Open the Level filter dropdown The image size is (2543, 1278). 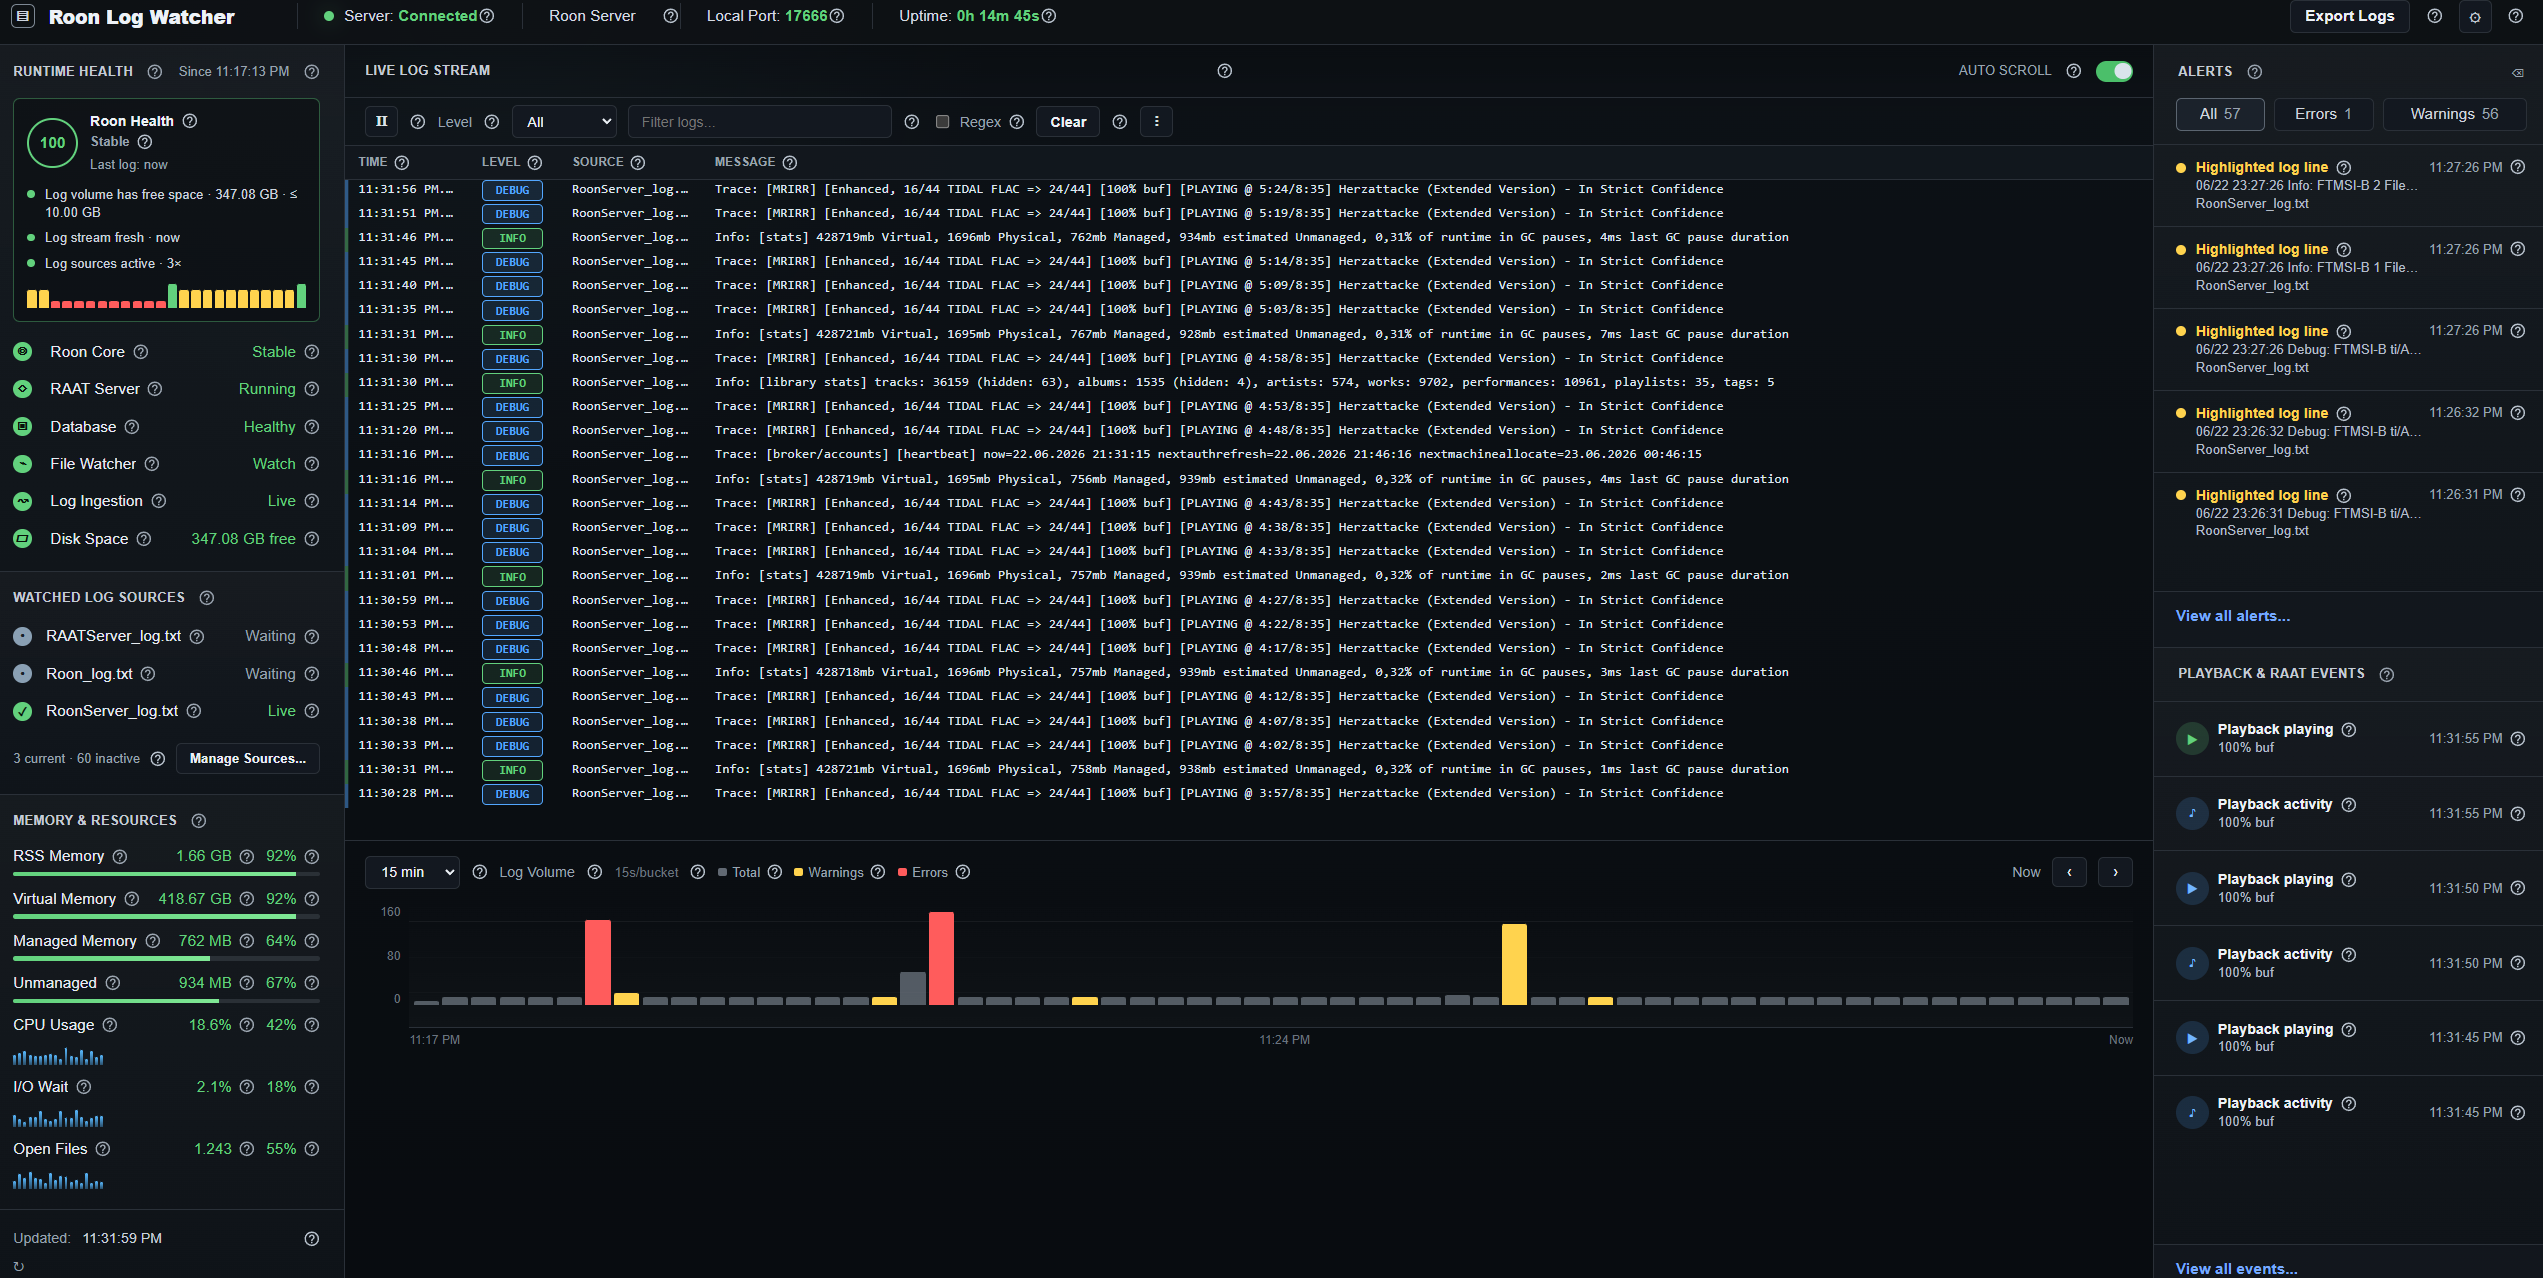564,122
